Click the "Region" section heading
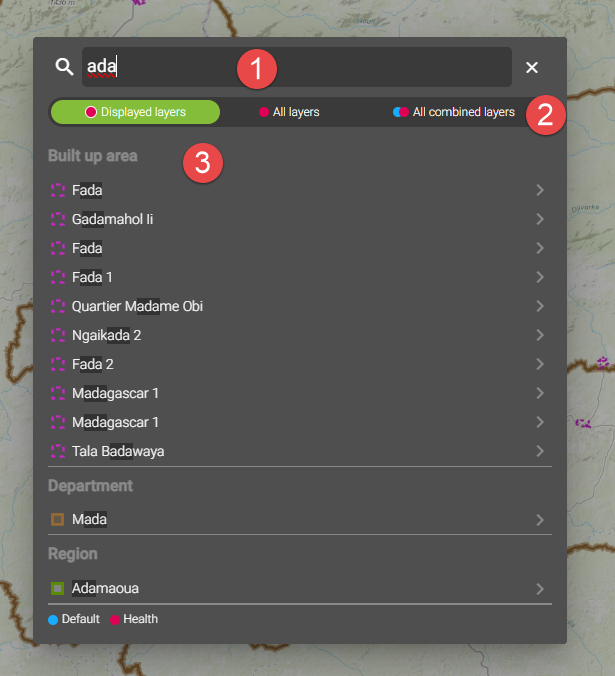Screen dimensions: 615x676 [x=73, y=554]
